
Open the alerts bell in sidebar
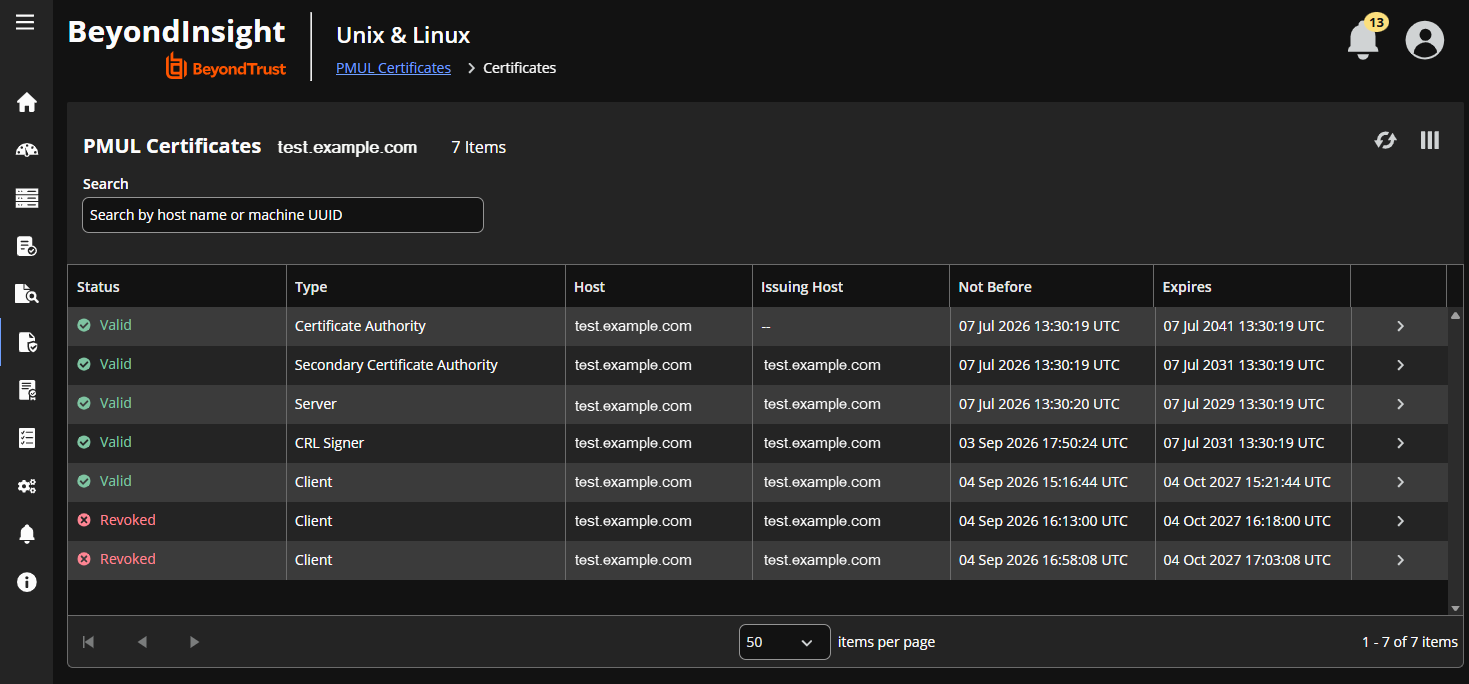pyautogui.click(x=27, y=534)
